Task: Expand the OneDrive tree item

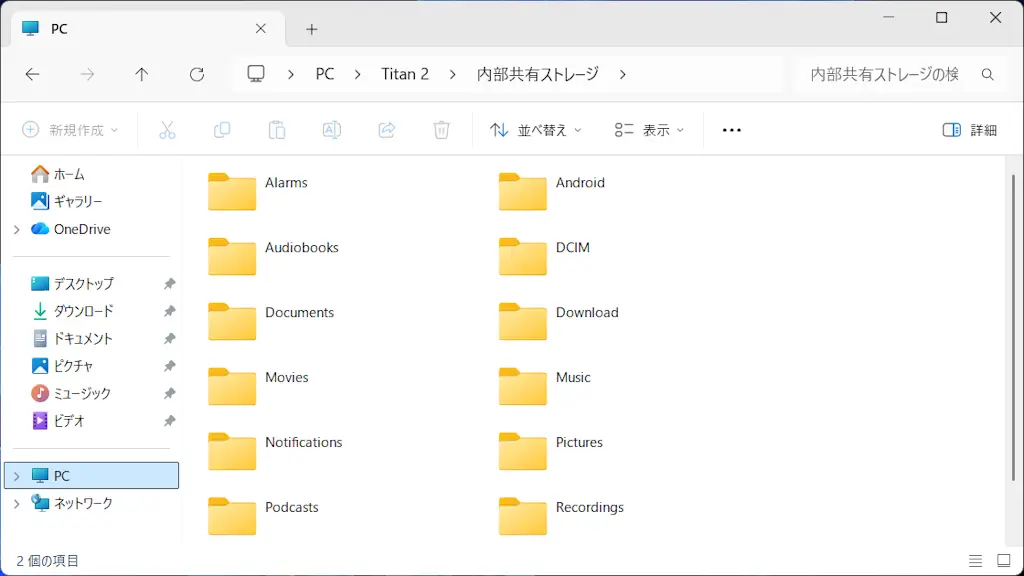Action: (17, 229)
